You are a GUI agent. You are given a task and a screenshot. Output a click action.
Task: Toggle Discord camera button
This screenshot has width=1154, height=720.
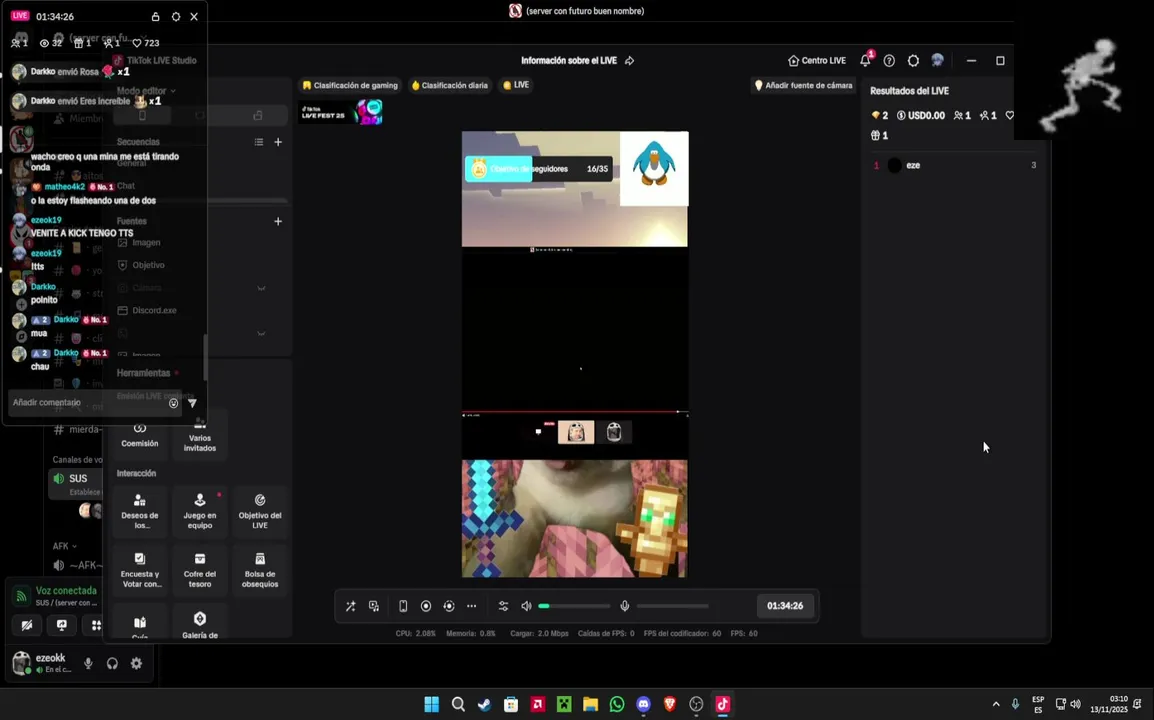(x=26, y=625)
